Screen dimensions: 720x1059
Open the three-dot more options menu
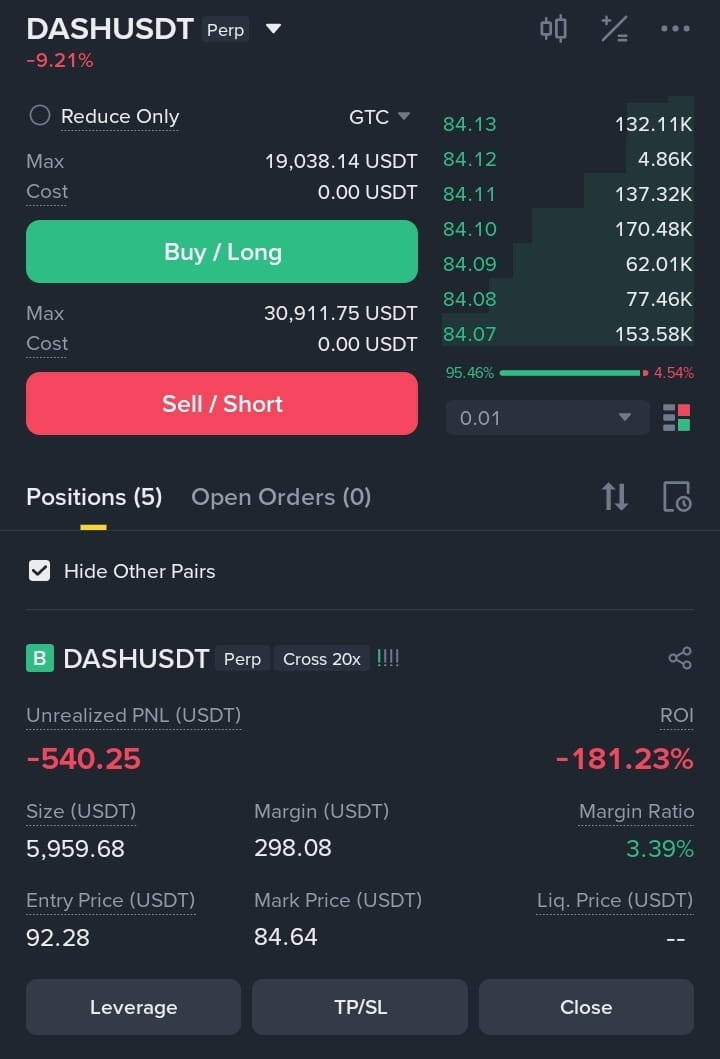675,29
